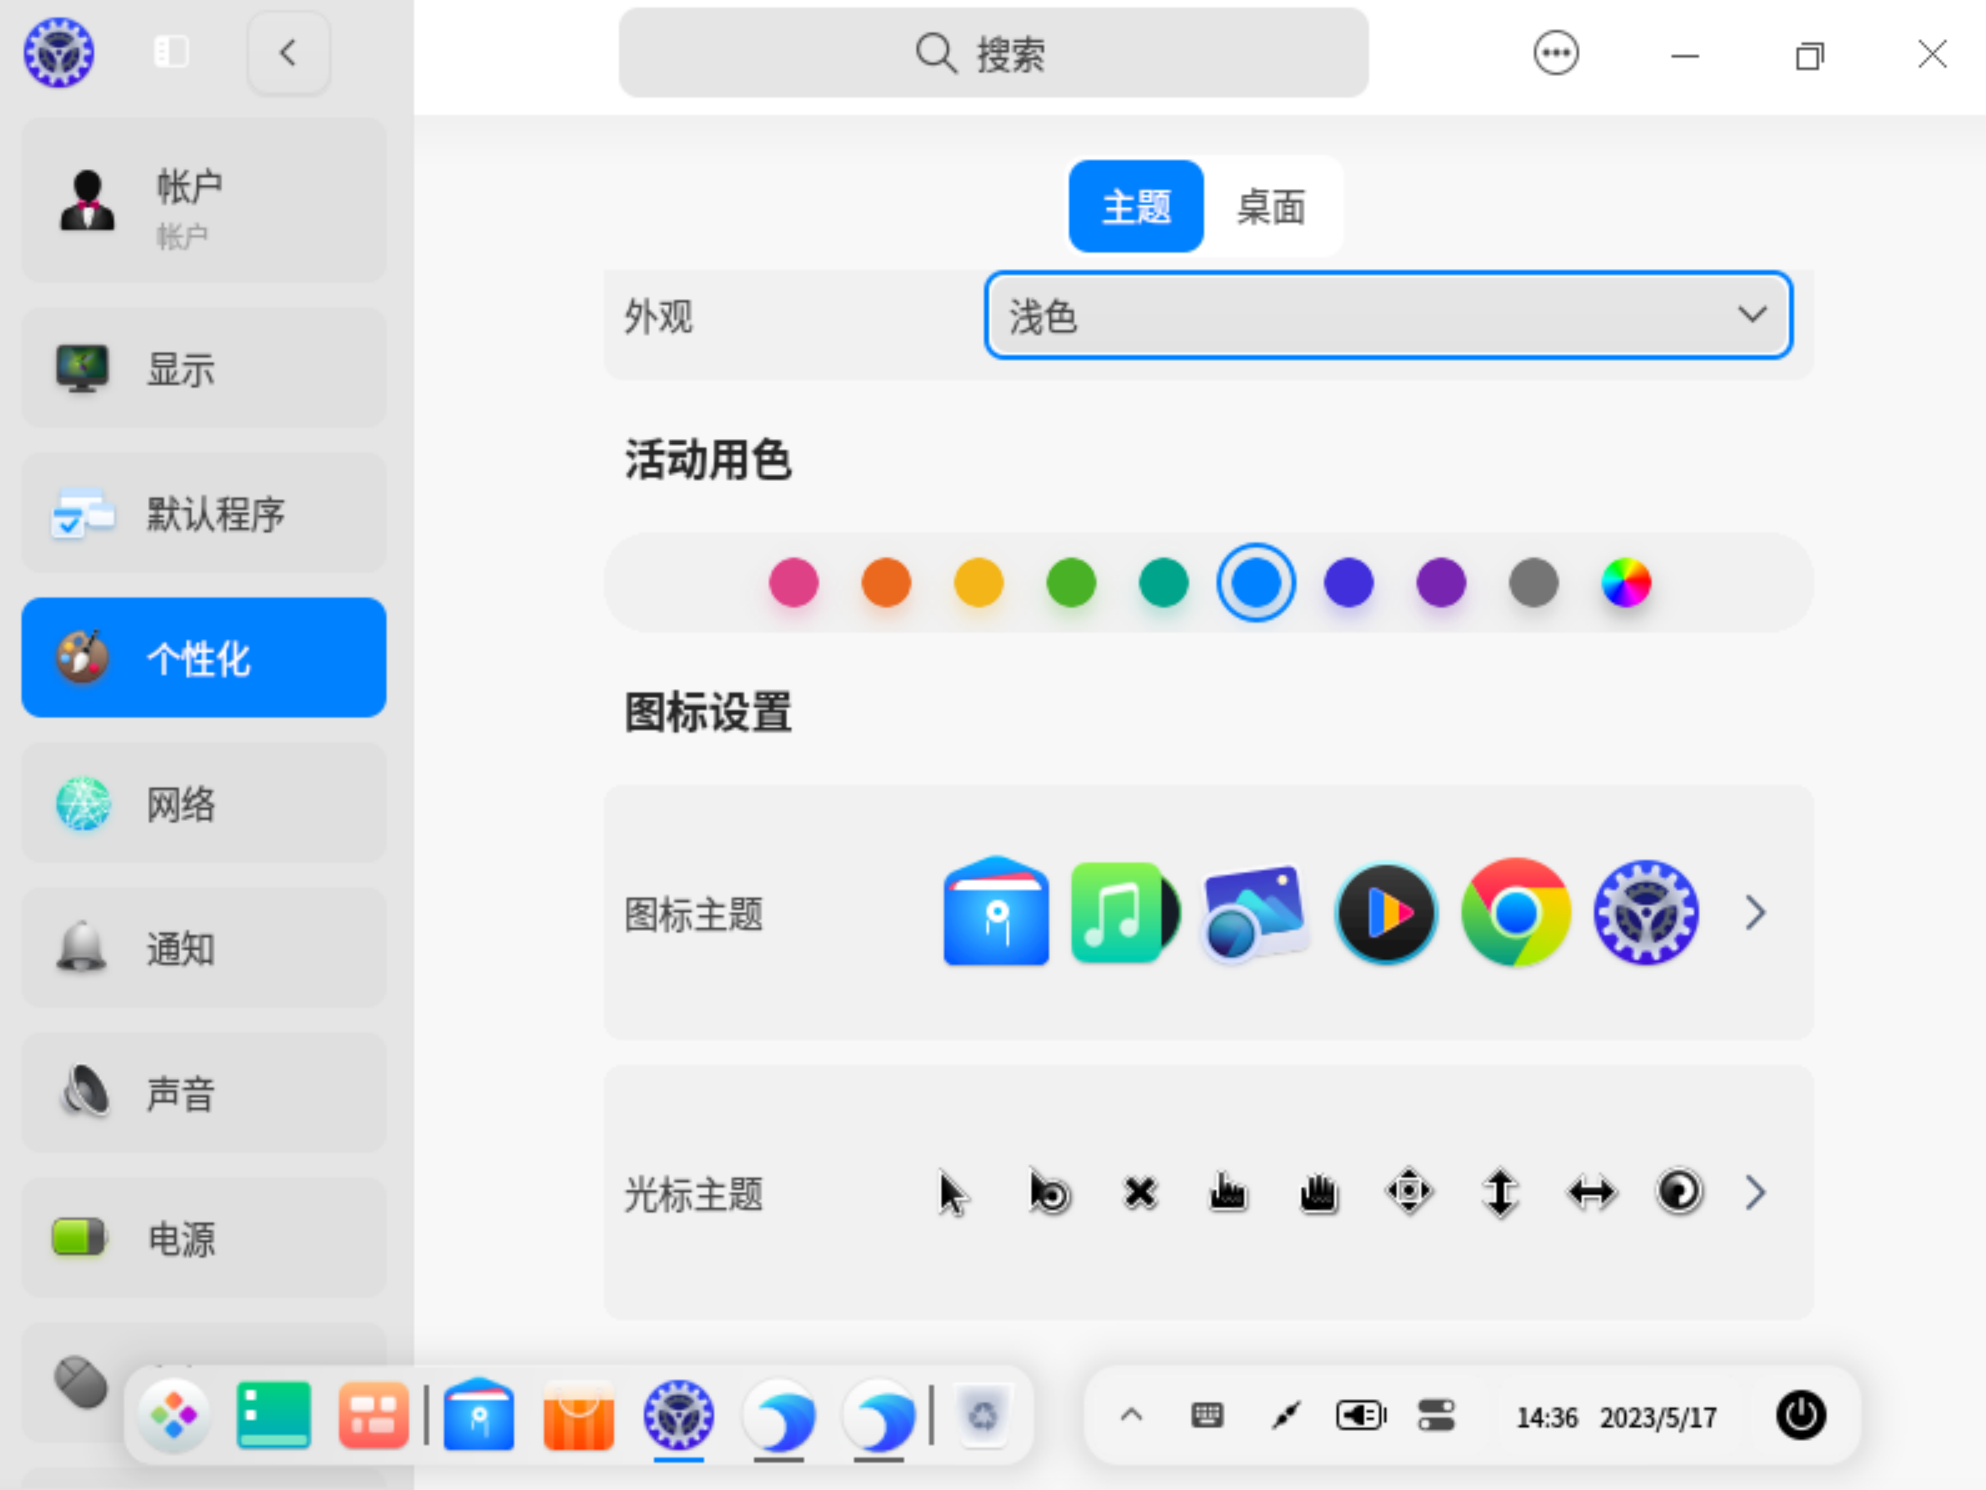Click the search input field
Screen dimensions: 1986x1490
(x=993, y=53)
